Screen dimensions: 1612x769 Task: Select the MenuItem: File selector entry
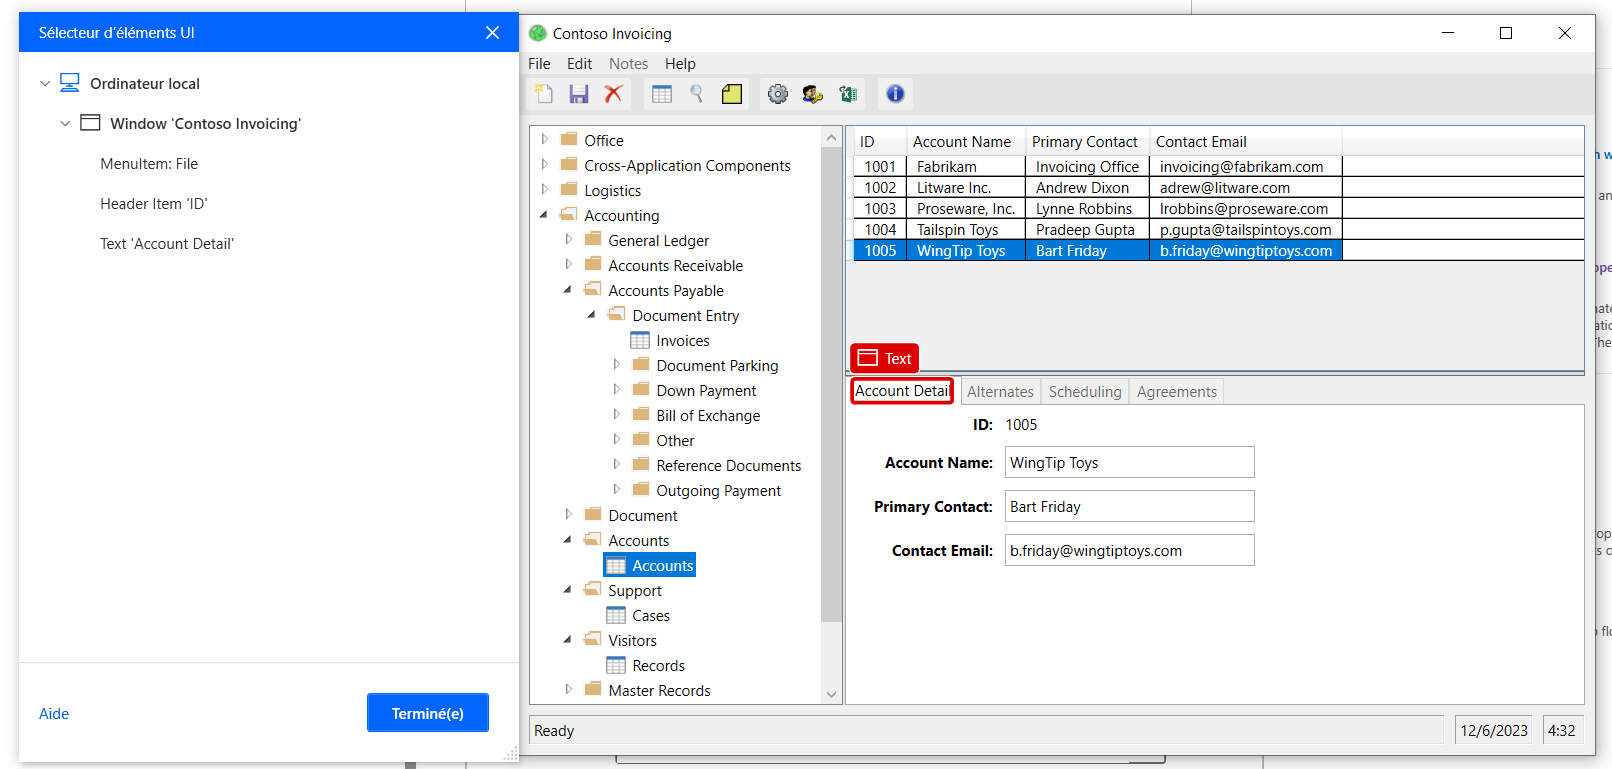149,164
